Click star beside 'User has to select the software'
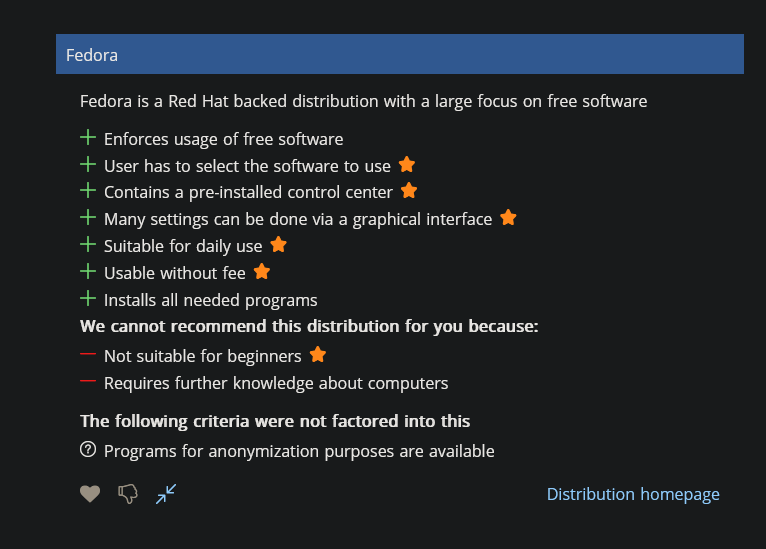766x549 pixels. coord(407,165)
